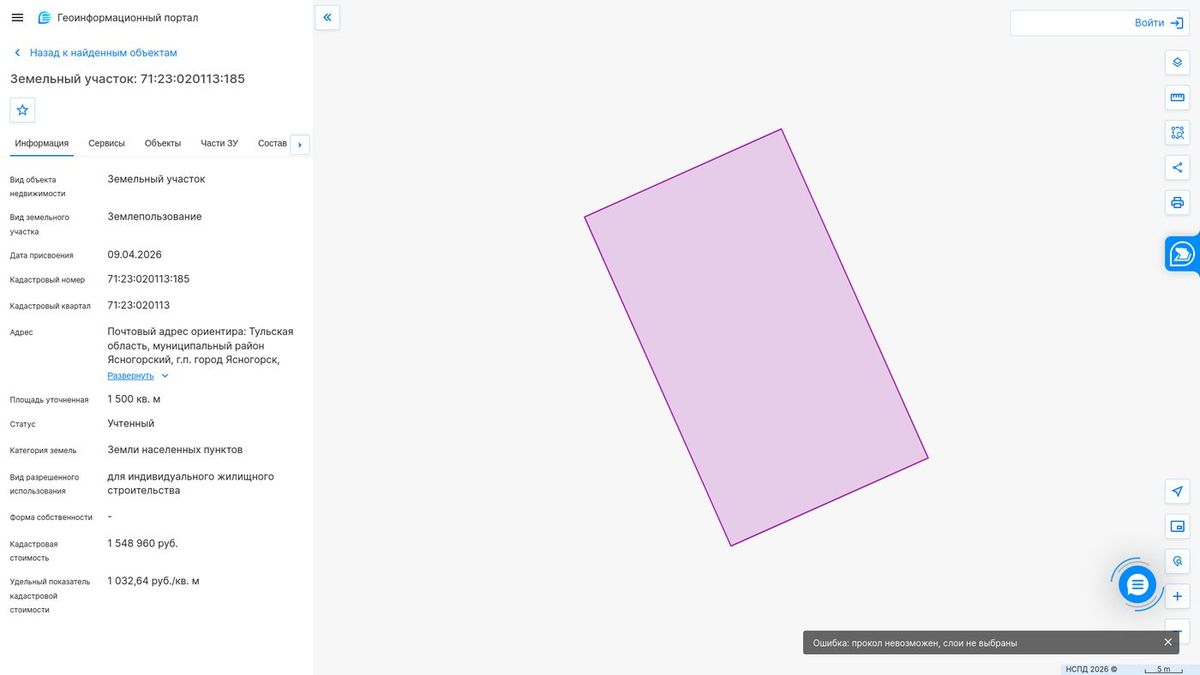The image size is (1200, 675).
Task: Add parcel to favorites with star icon
Action: [x=23, y=110]
